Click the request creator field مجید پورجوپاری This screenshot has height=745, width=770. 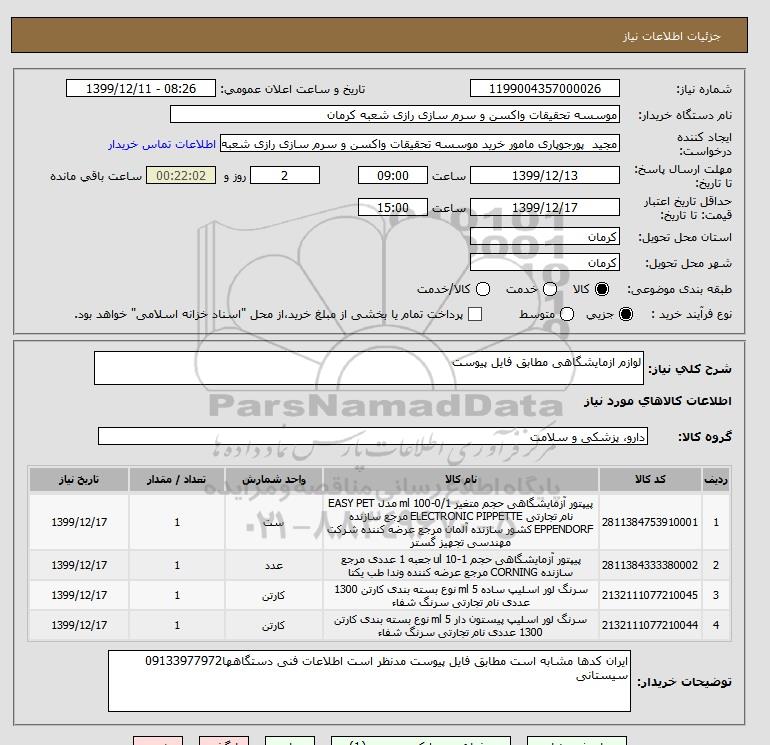[419, 144]
